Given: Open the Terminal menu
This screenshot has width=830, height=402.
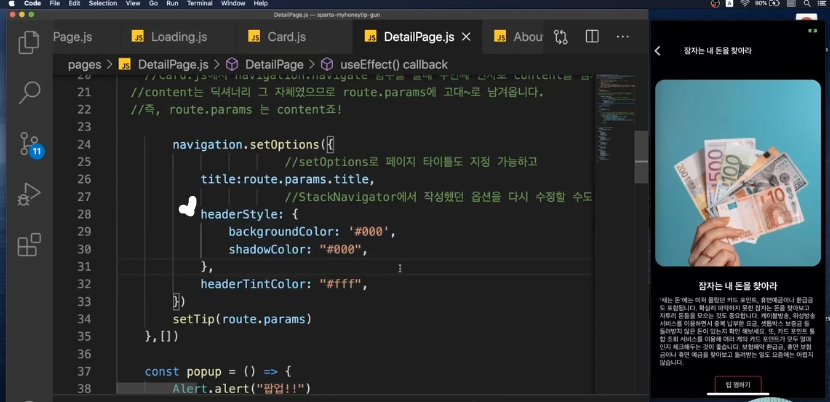Looking at the screenshot, I should 200,3.
